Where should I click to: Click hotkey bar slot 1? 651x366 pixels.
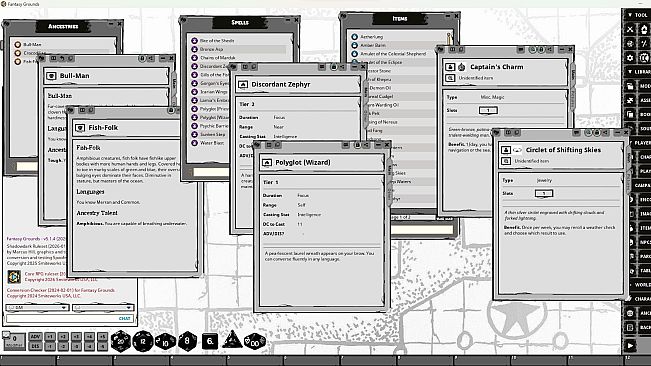tap(28, 360)
